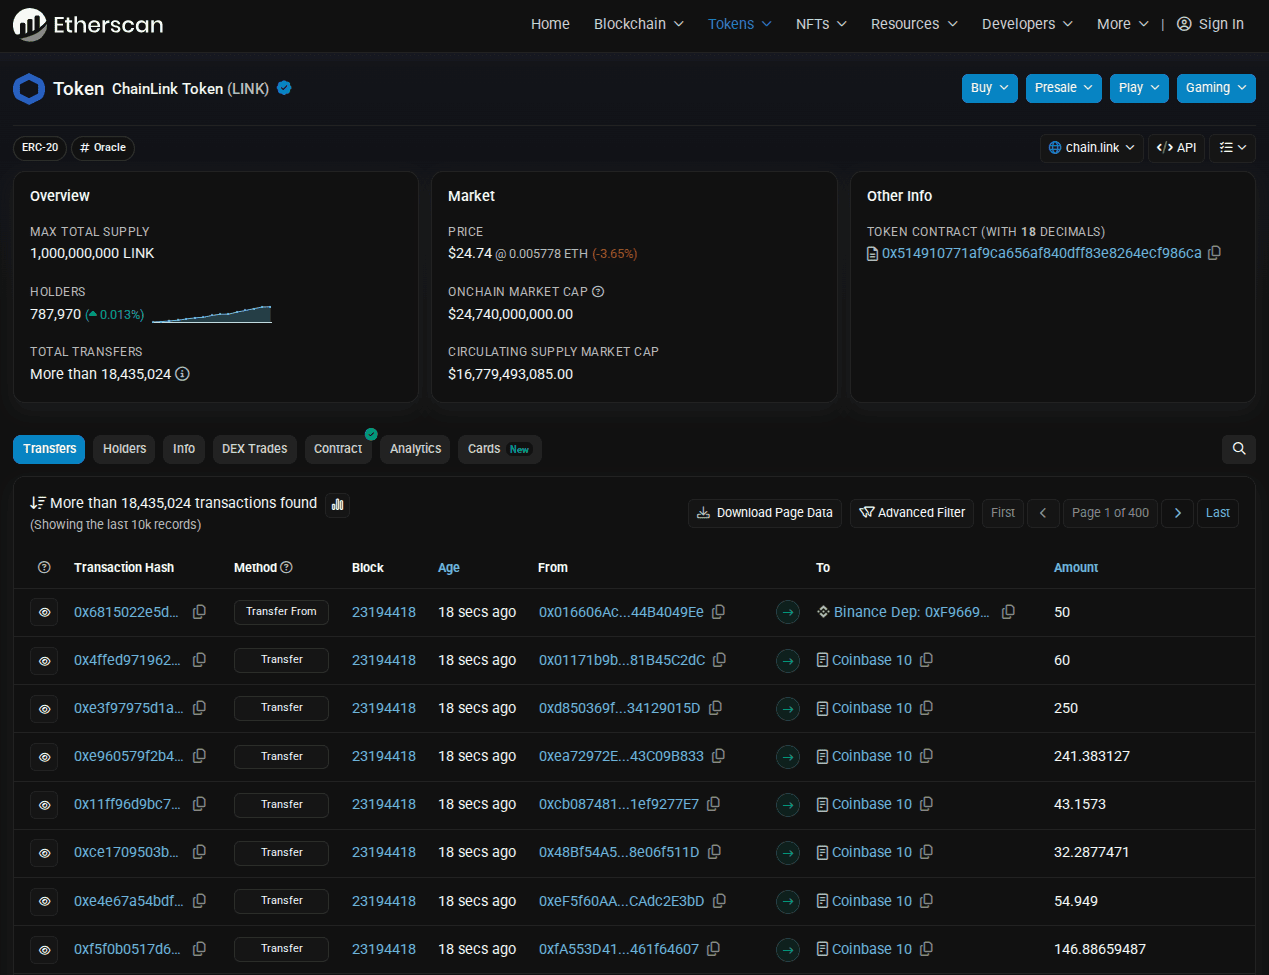Jump to the Last page
This screenshot has width=1269, height=975.
click(1218, 513)
